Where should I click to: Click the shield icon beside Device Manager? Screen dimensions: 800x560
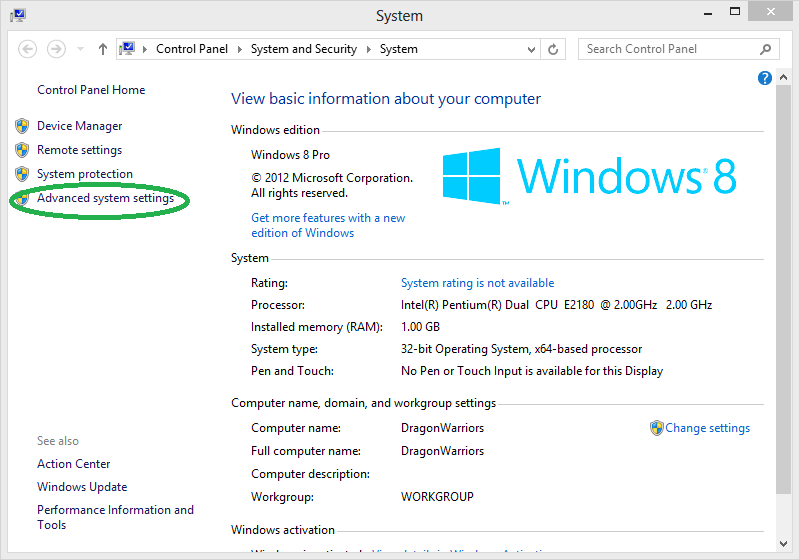coord(22,125)
